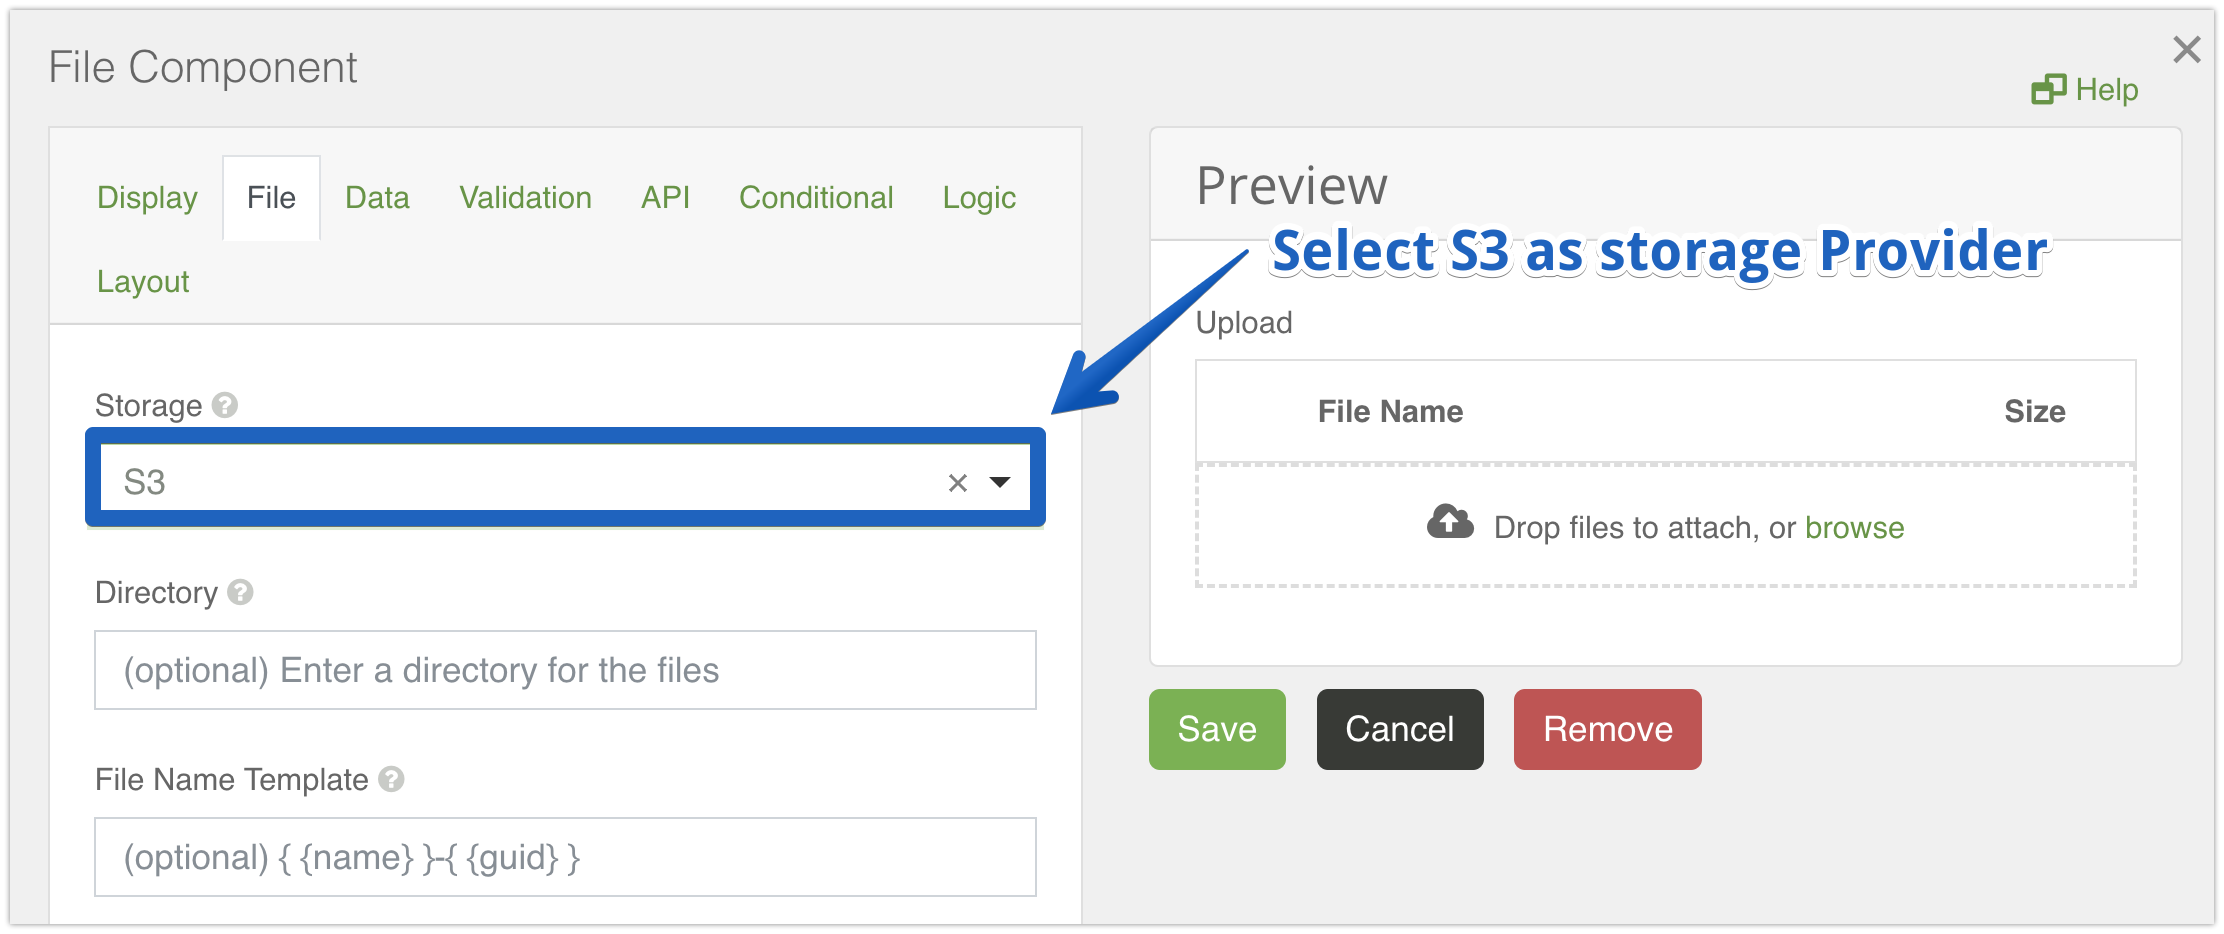Click the red Remove button
Viewport: 2224px width, 934px height.
(x=1607, y=729)
